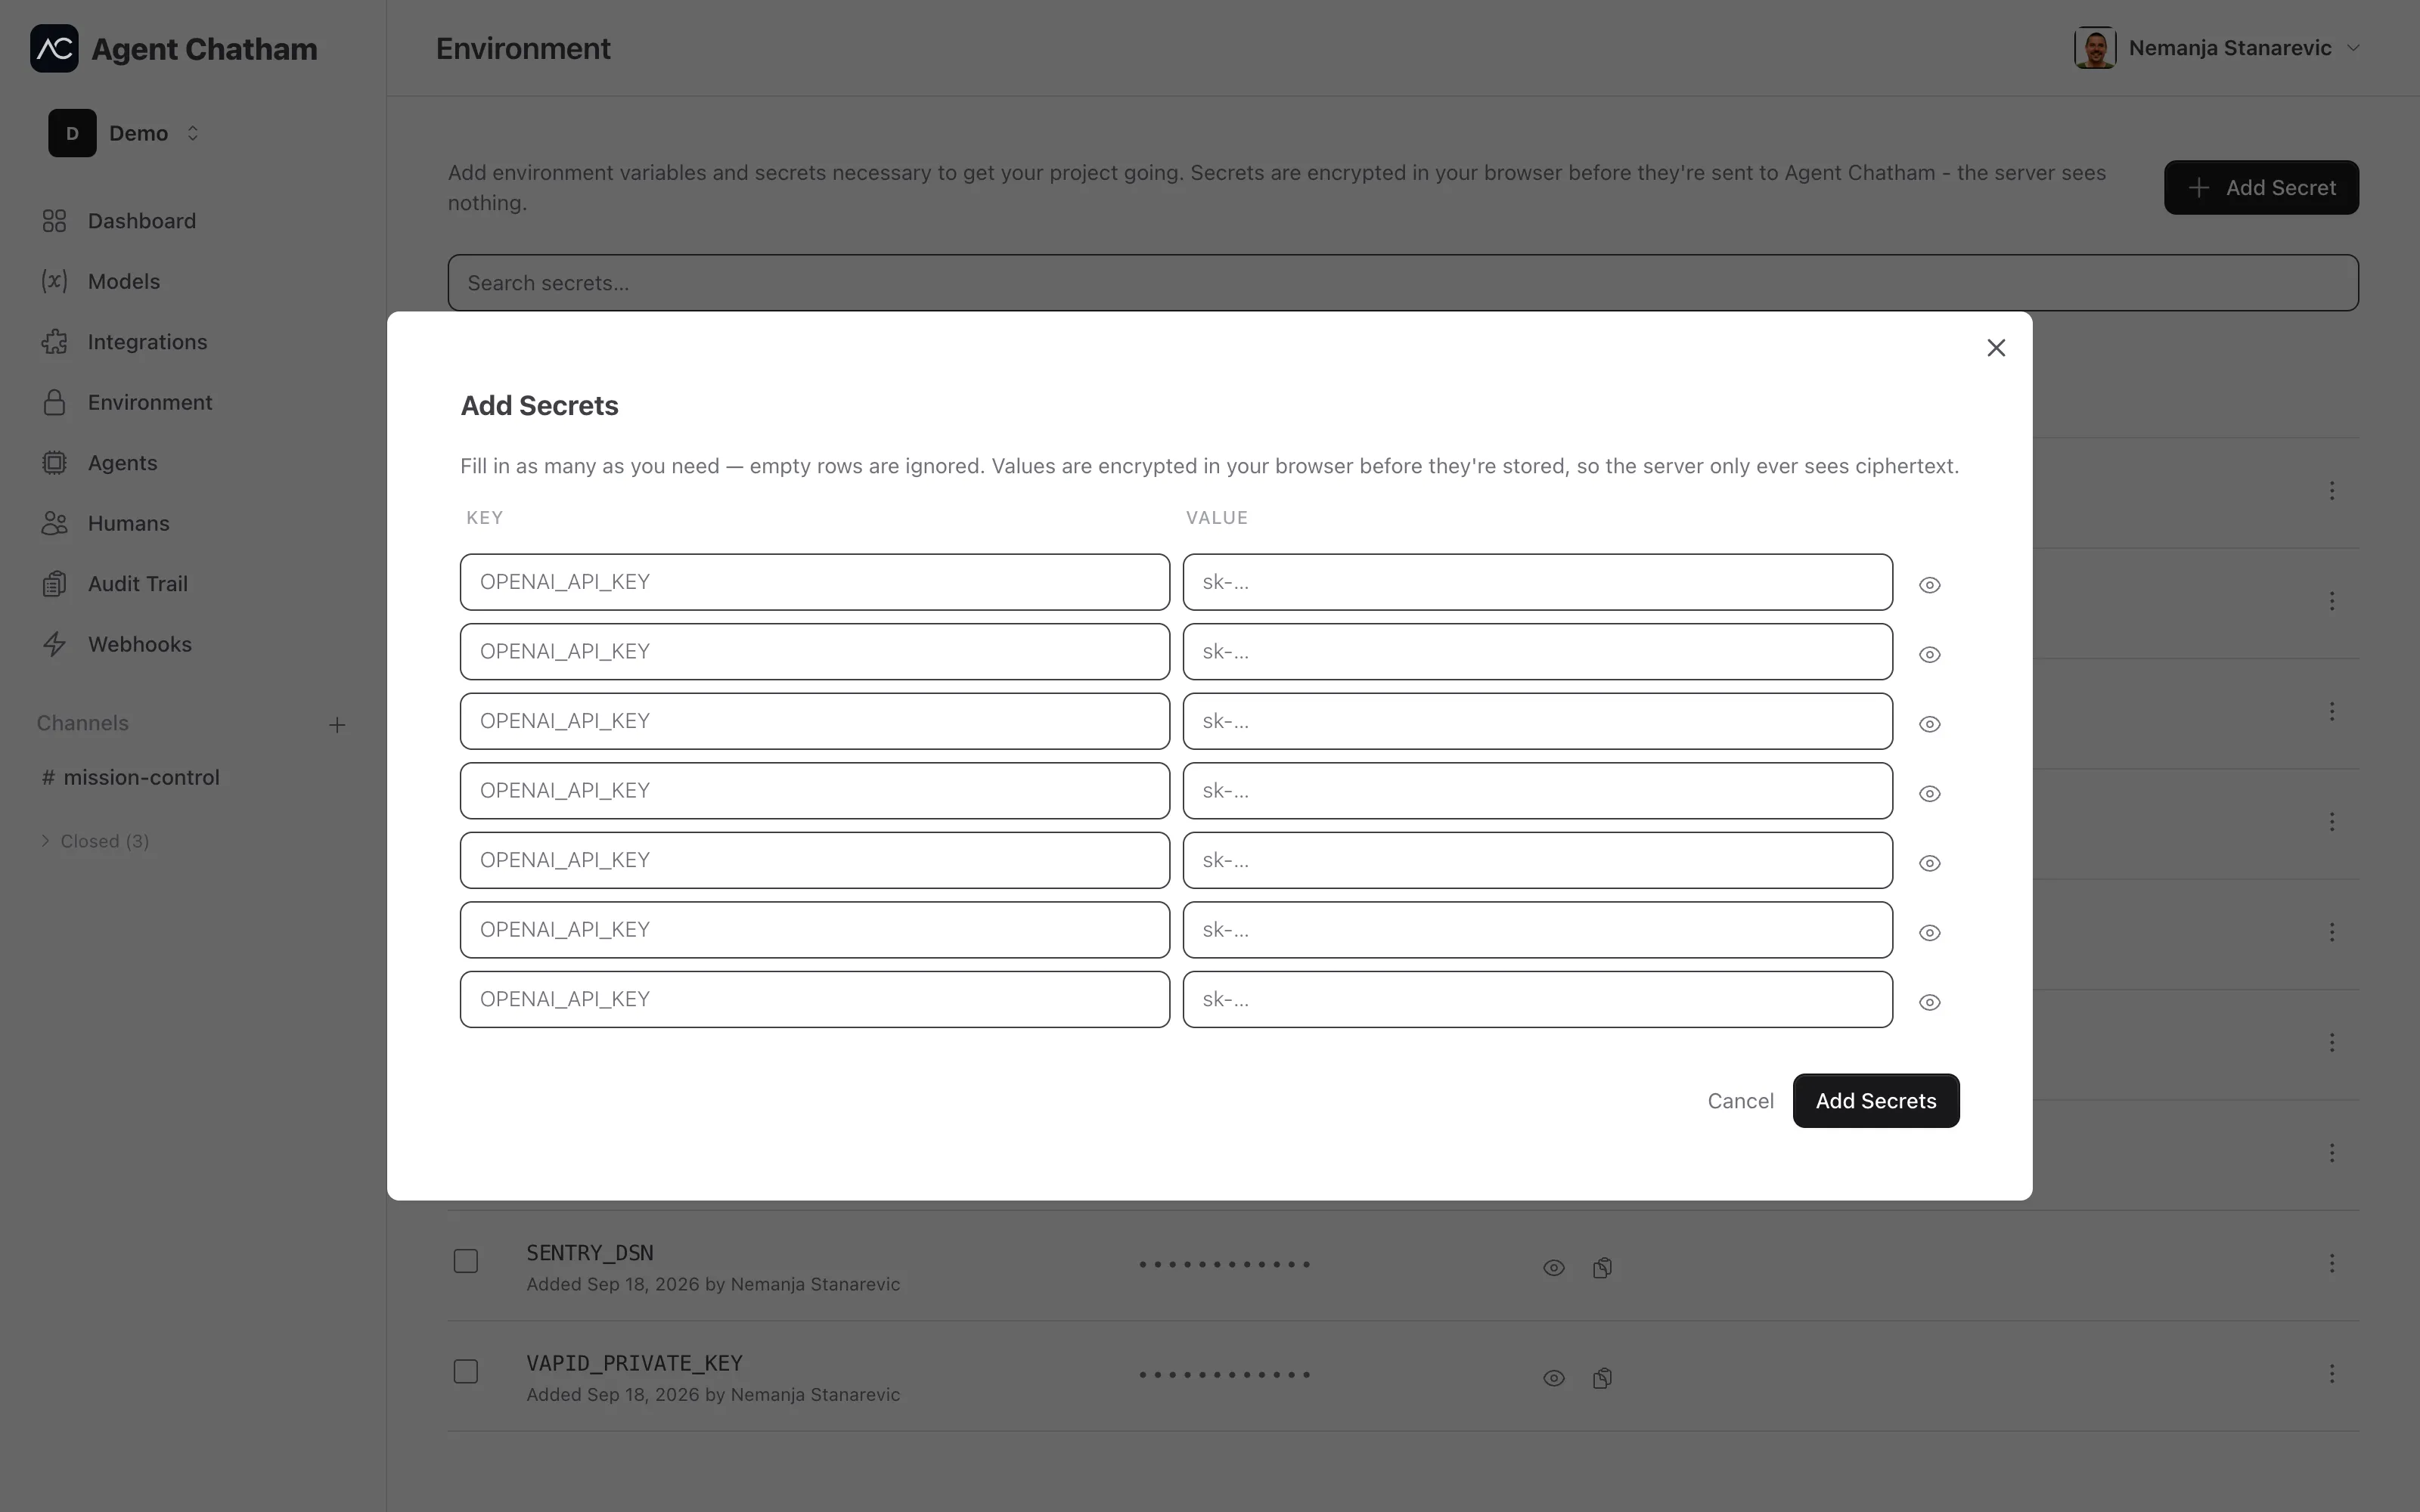Open the Demo workspace switcher
2420x1512 pixels.
click(125, 133)
